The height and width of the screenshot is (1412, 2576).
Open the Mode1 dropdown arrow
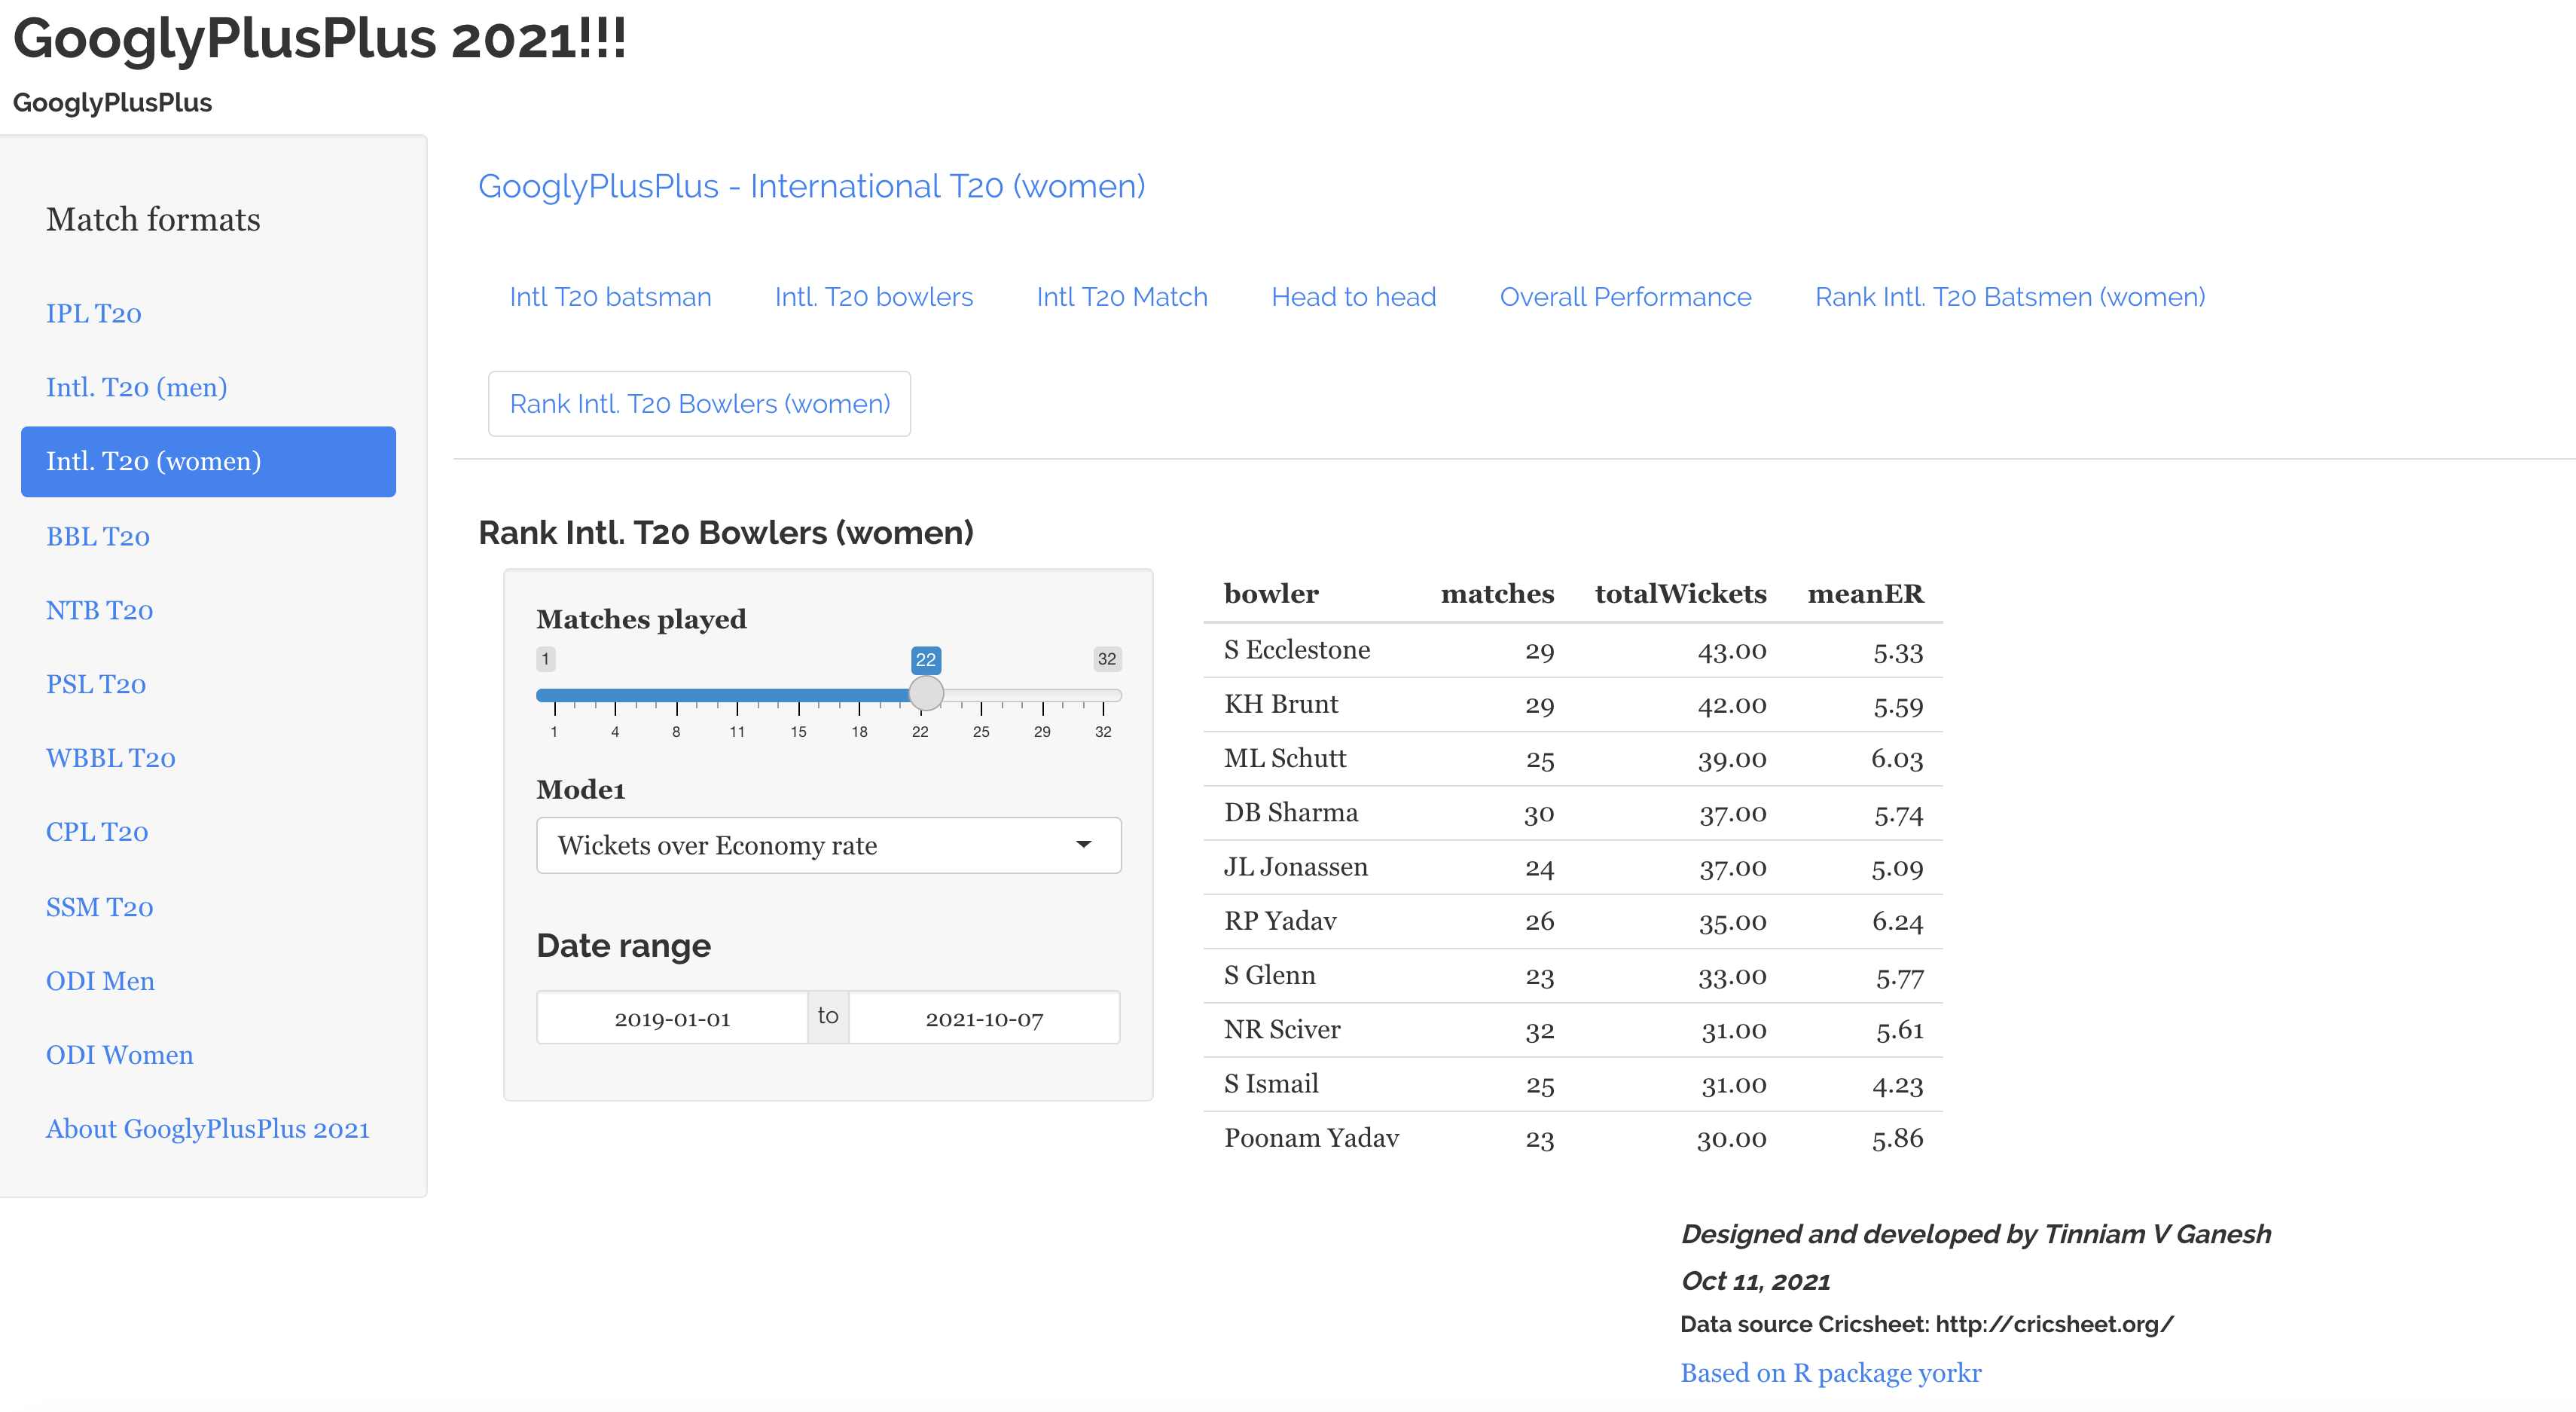click(1083, 845)
